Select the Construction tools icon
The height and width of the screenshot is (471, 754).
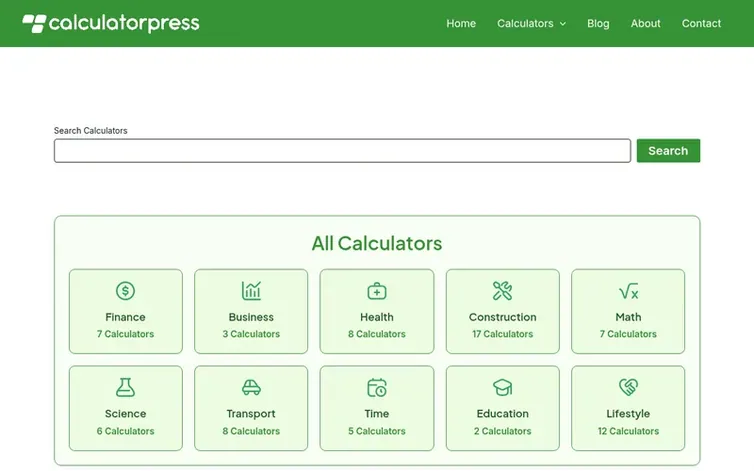(503, 291)
